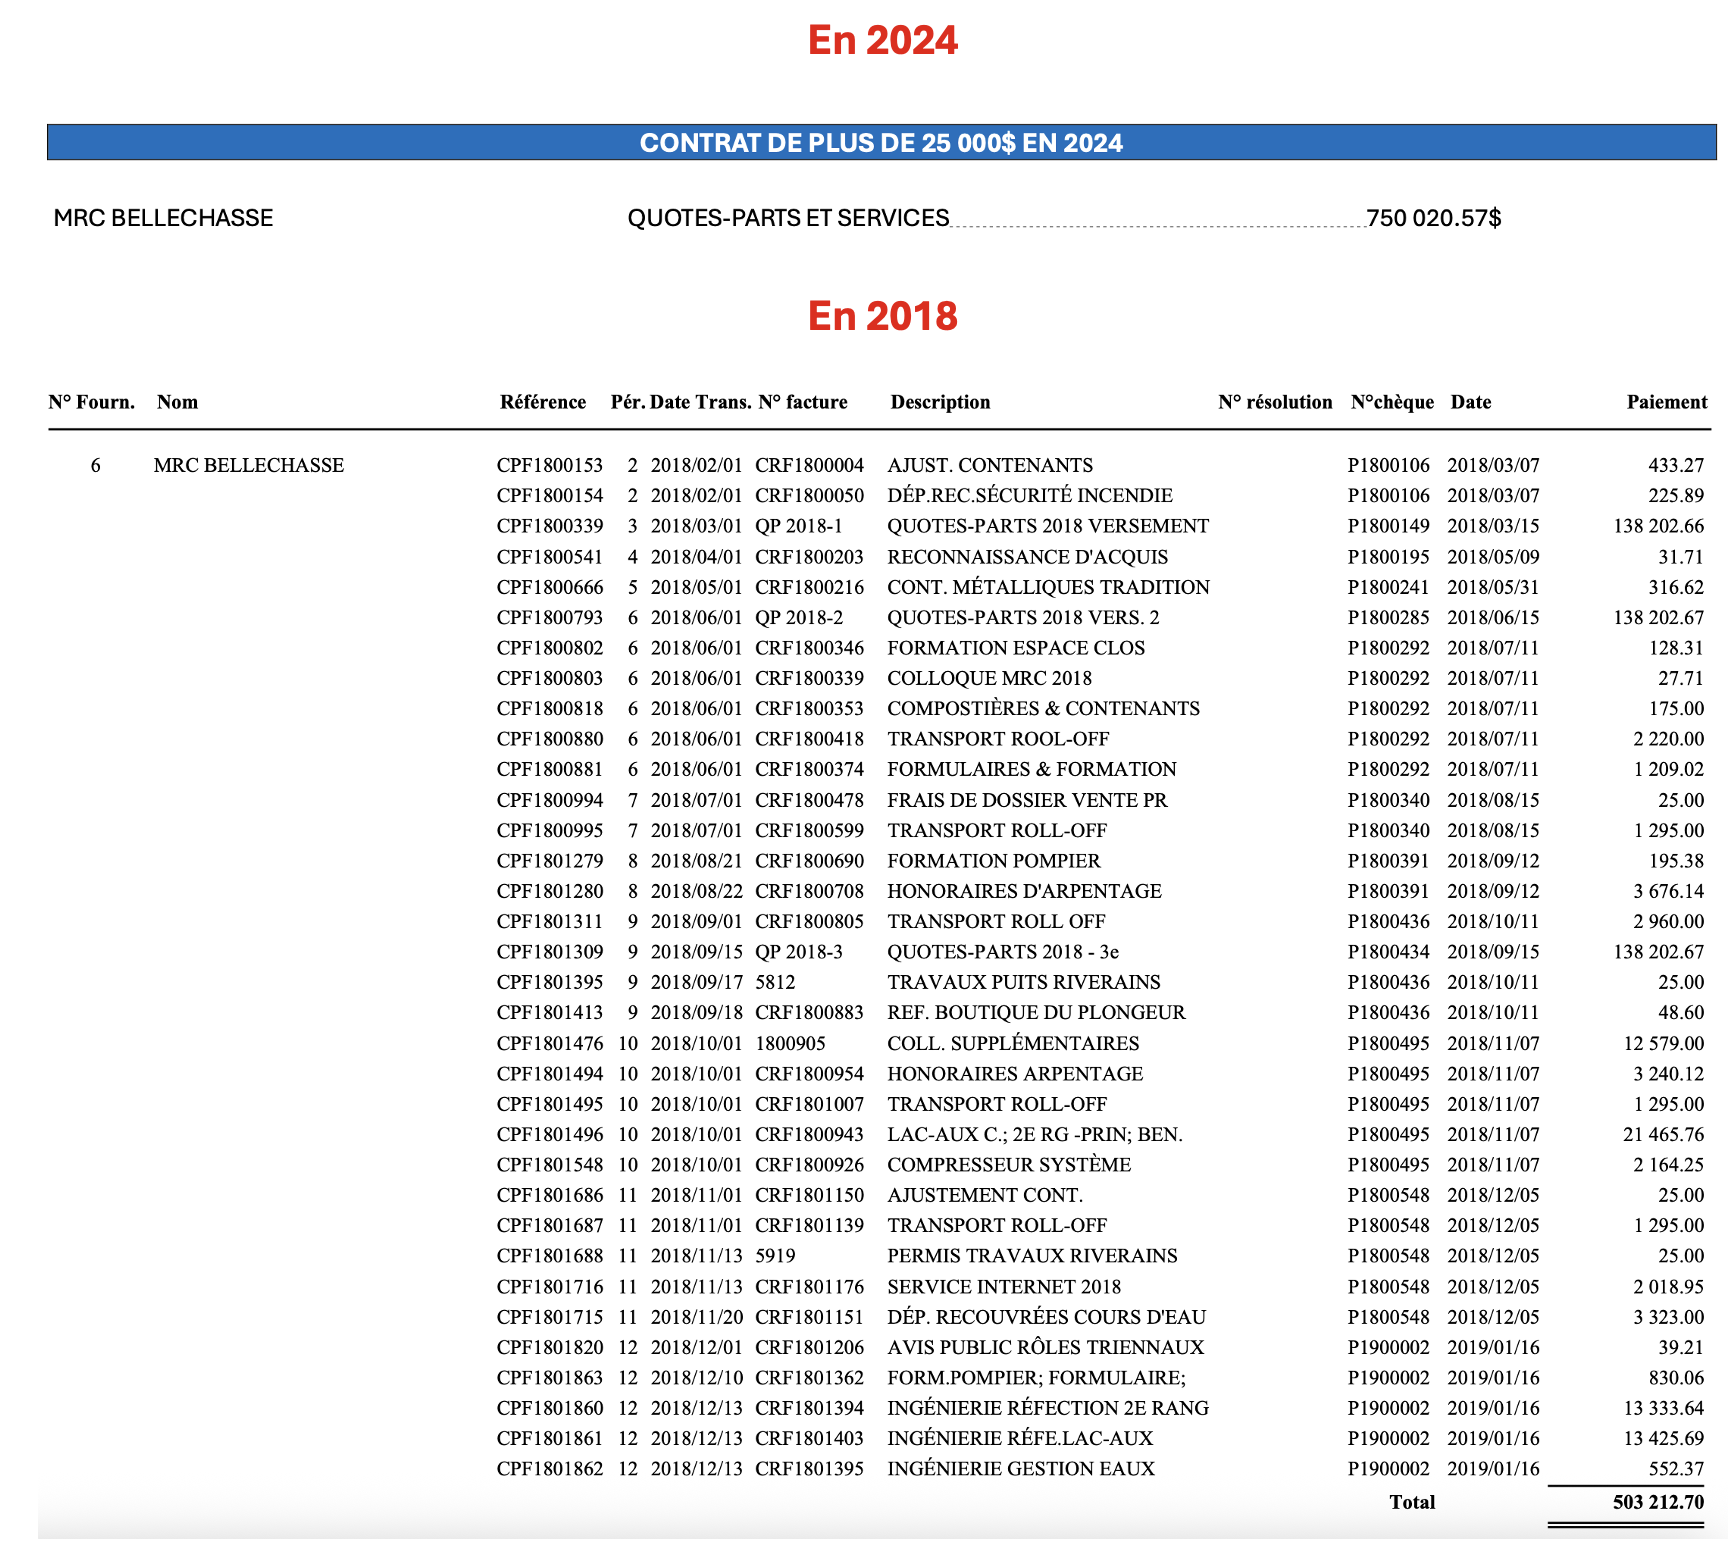1736x1544 pixels.
Task: Click the "Référence" column header
Action: point(542,402)
